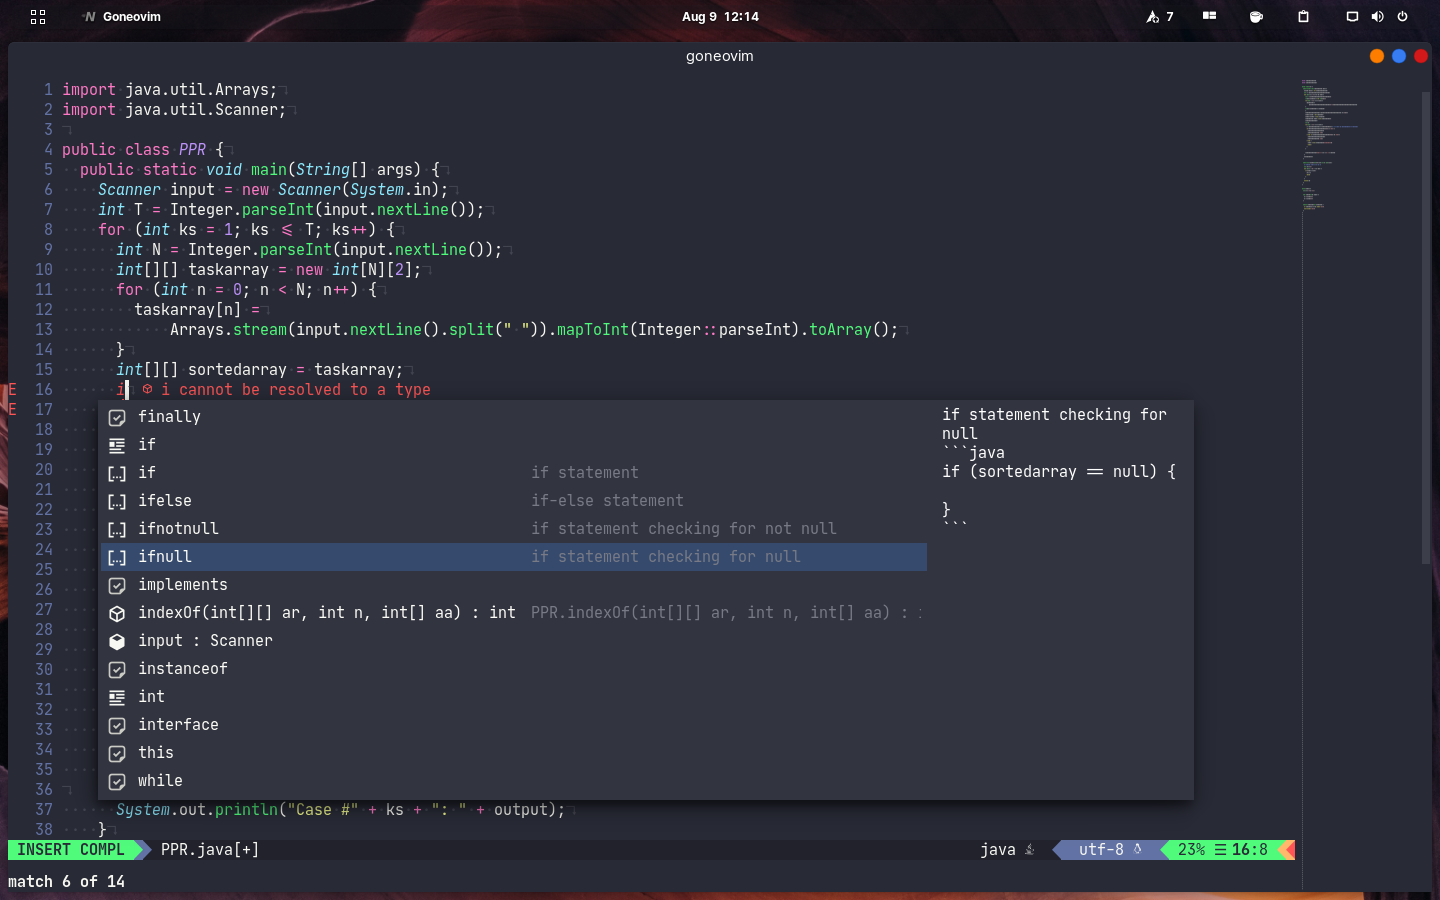Click the clipboard icon in the top bar
The image size is (1440, 900).
click(x=1303, y=16)
